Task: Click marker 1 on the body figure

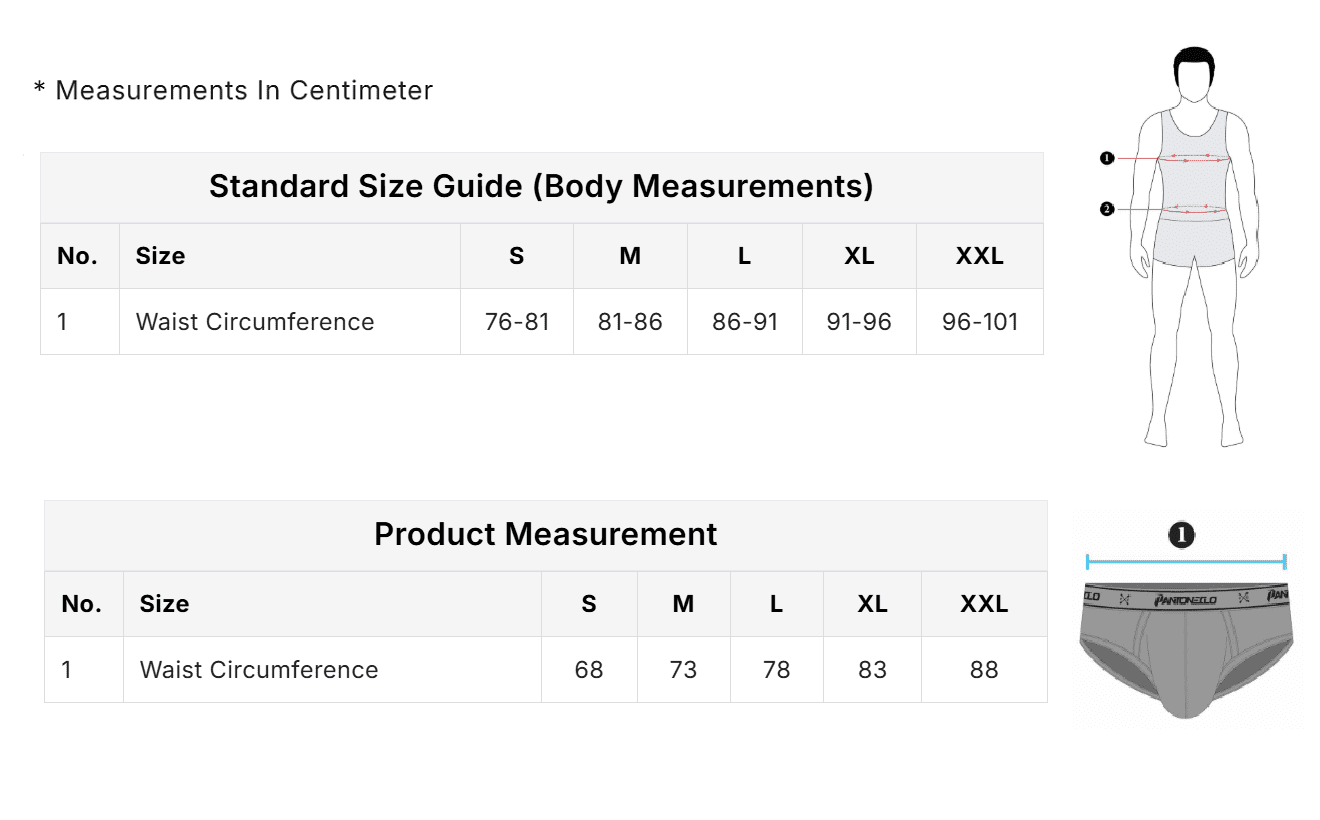Action: (x=1107, y=158)
